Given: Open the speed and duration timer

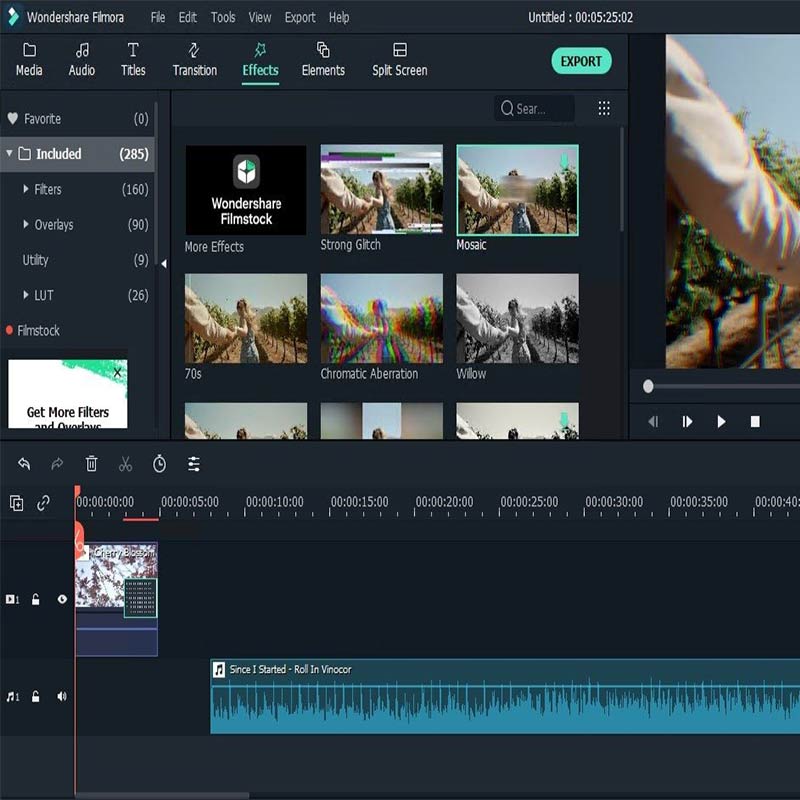Looking at the screenshot, I should coord(159,464).
